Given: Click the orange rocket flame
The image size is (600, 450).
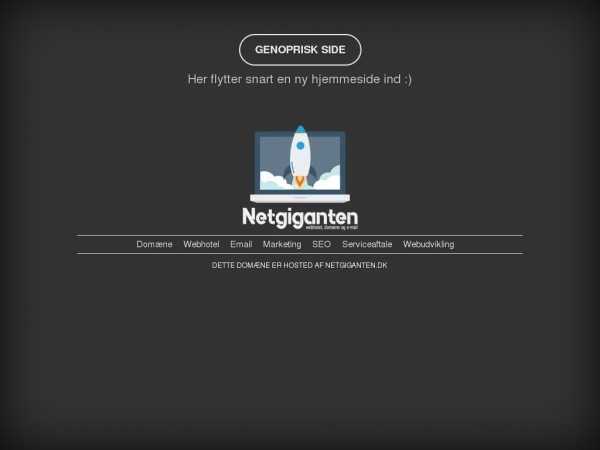Looking at the screenshot, I should 300,182.
